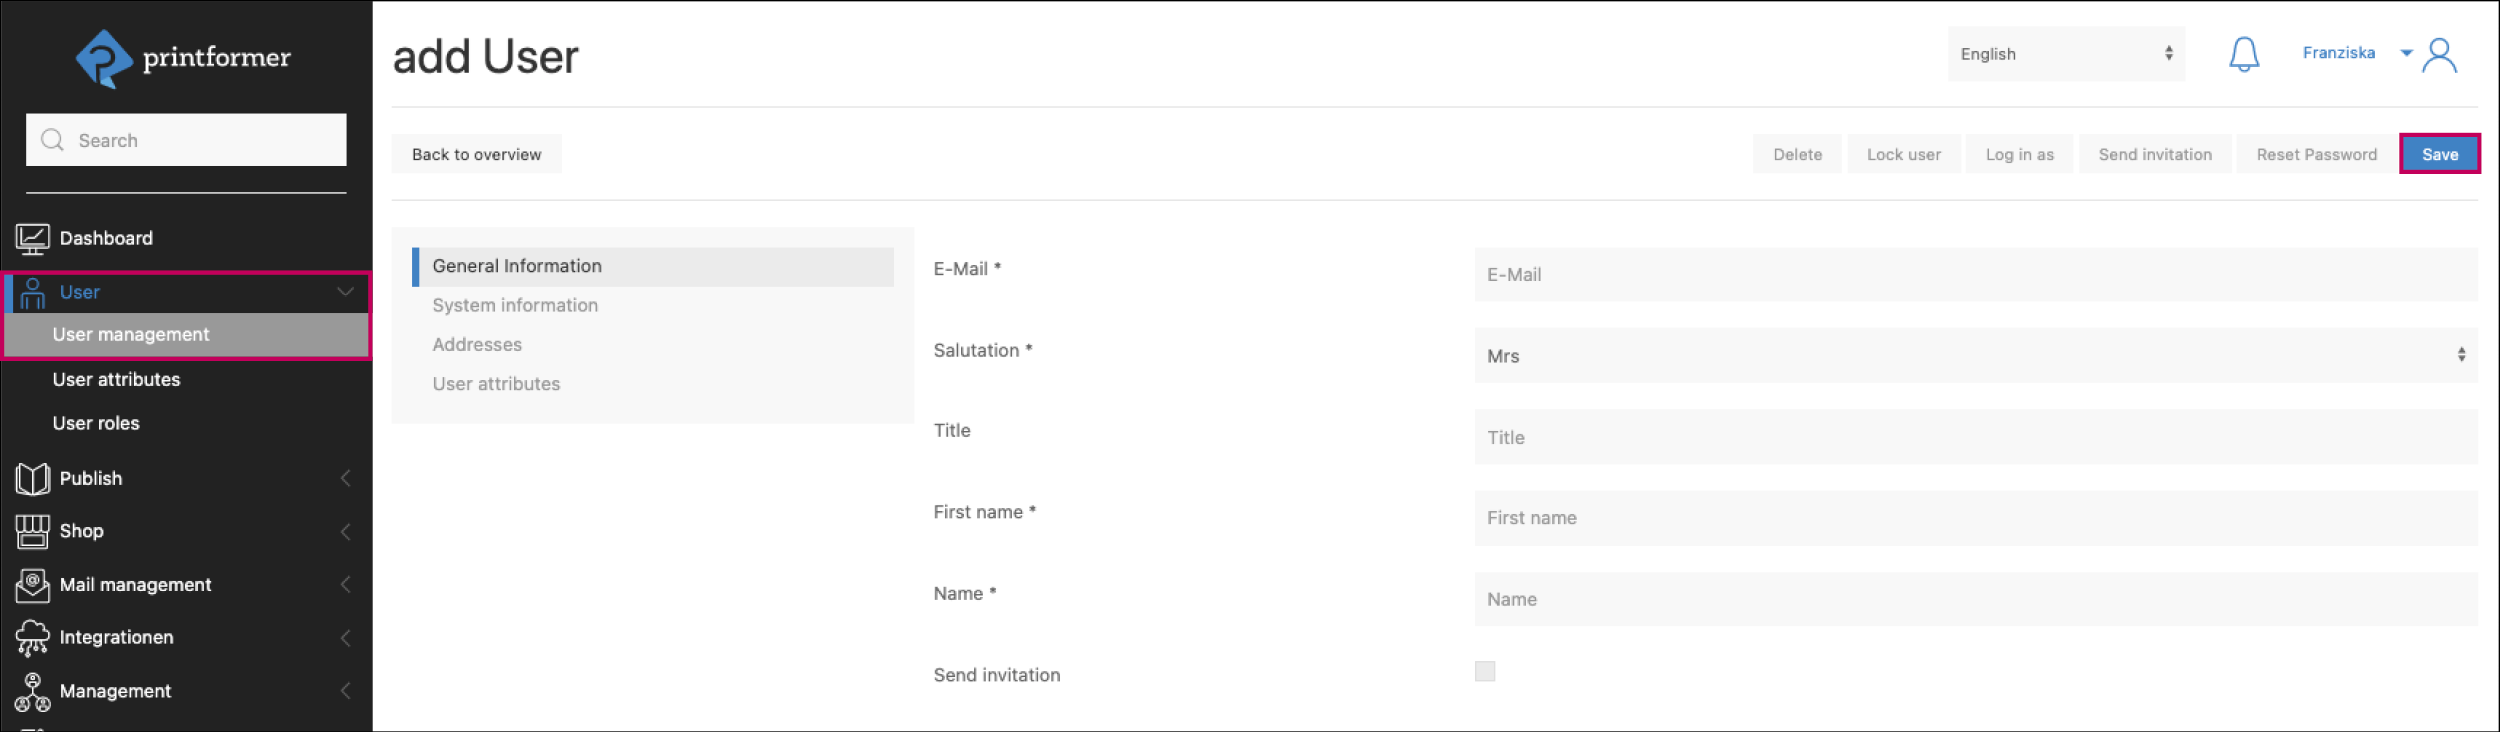Switch to System information tab

515,305
